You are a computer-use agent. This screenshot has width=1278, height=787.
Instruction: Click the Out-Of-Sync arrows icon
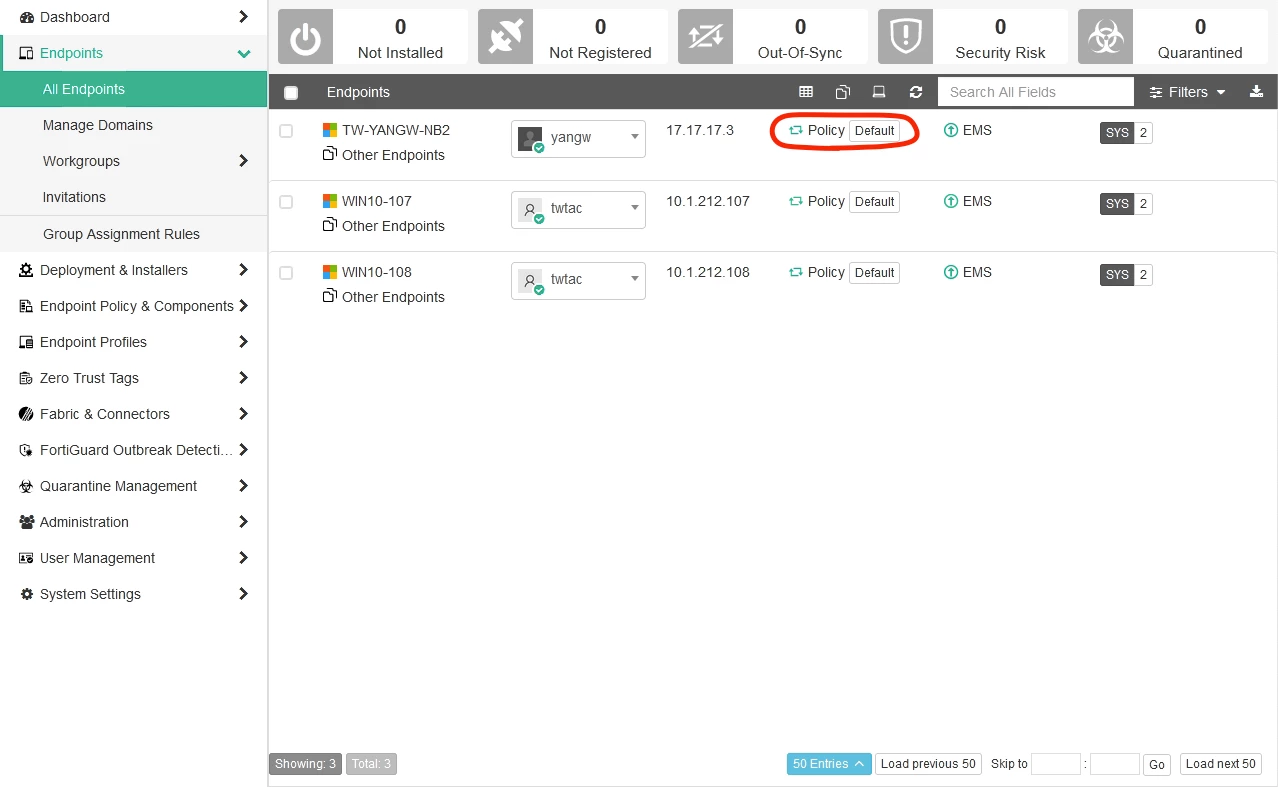point(705,38)
